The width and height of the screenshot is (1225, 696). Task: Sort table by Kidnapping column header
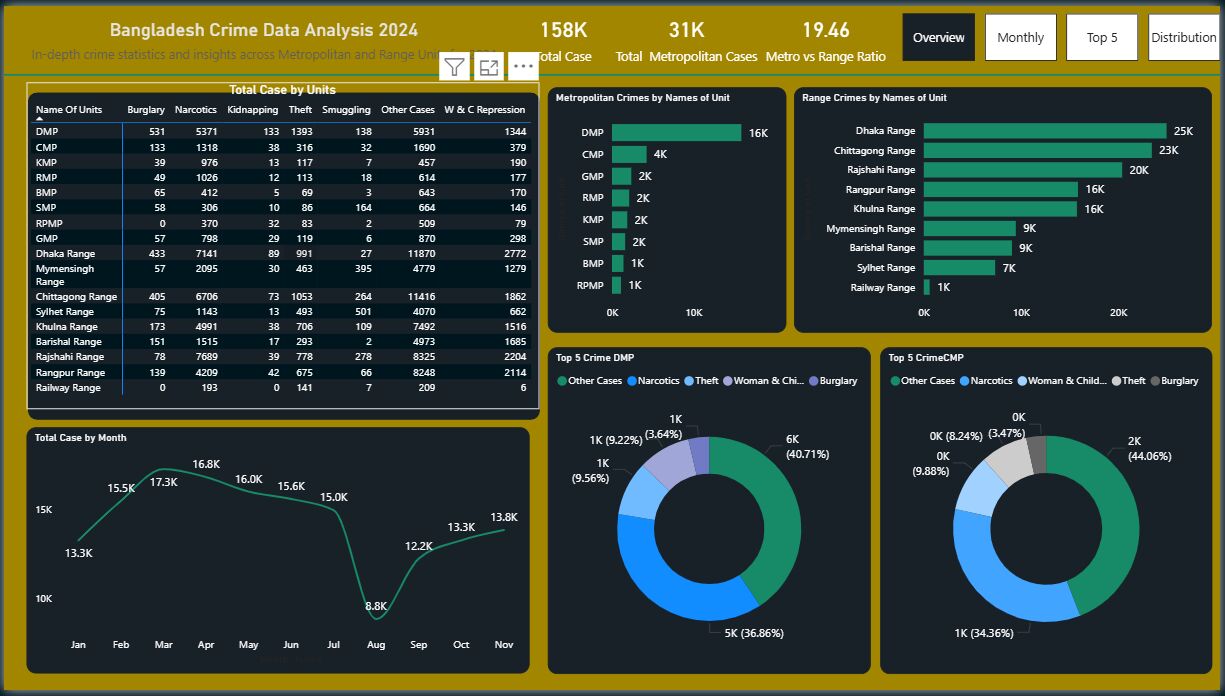[x=253, y=110]
